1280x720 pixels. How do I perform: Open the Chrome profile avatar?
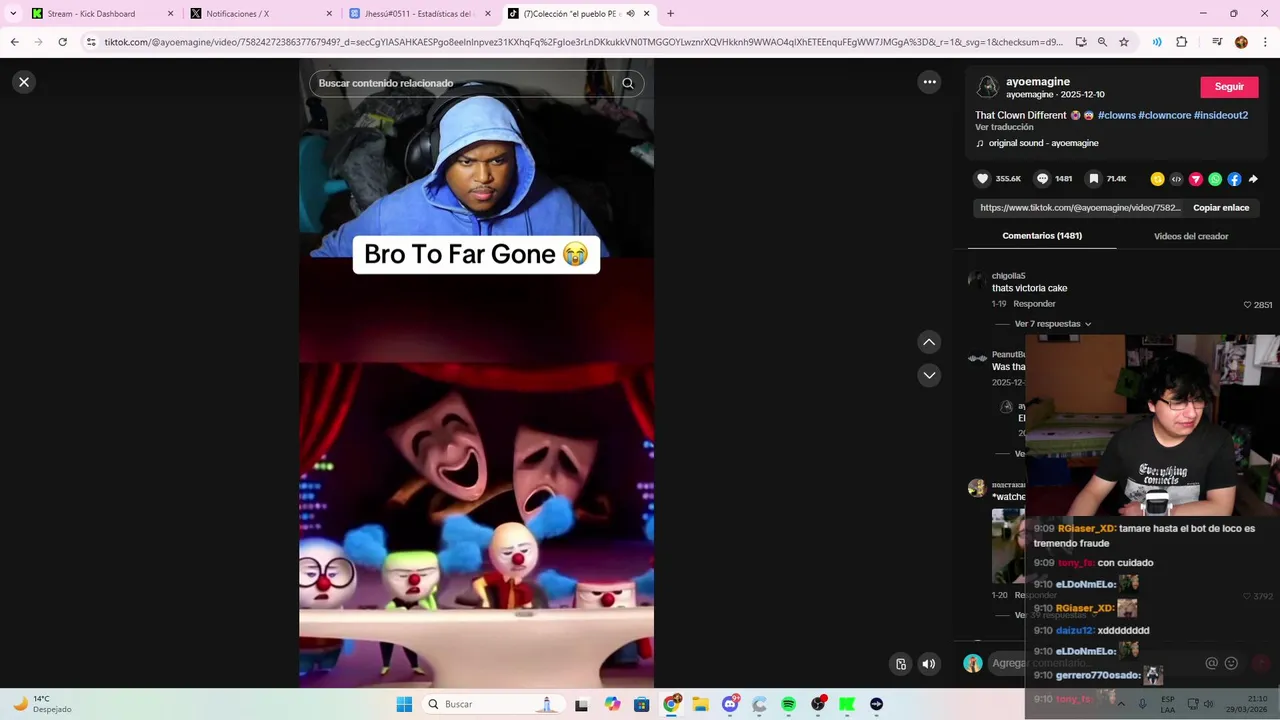point(1241,42)
